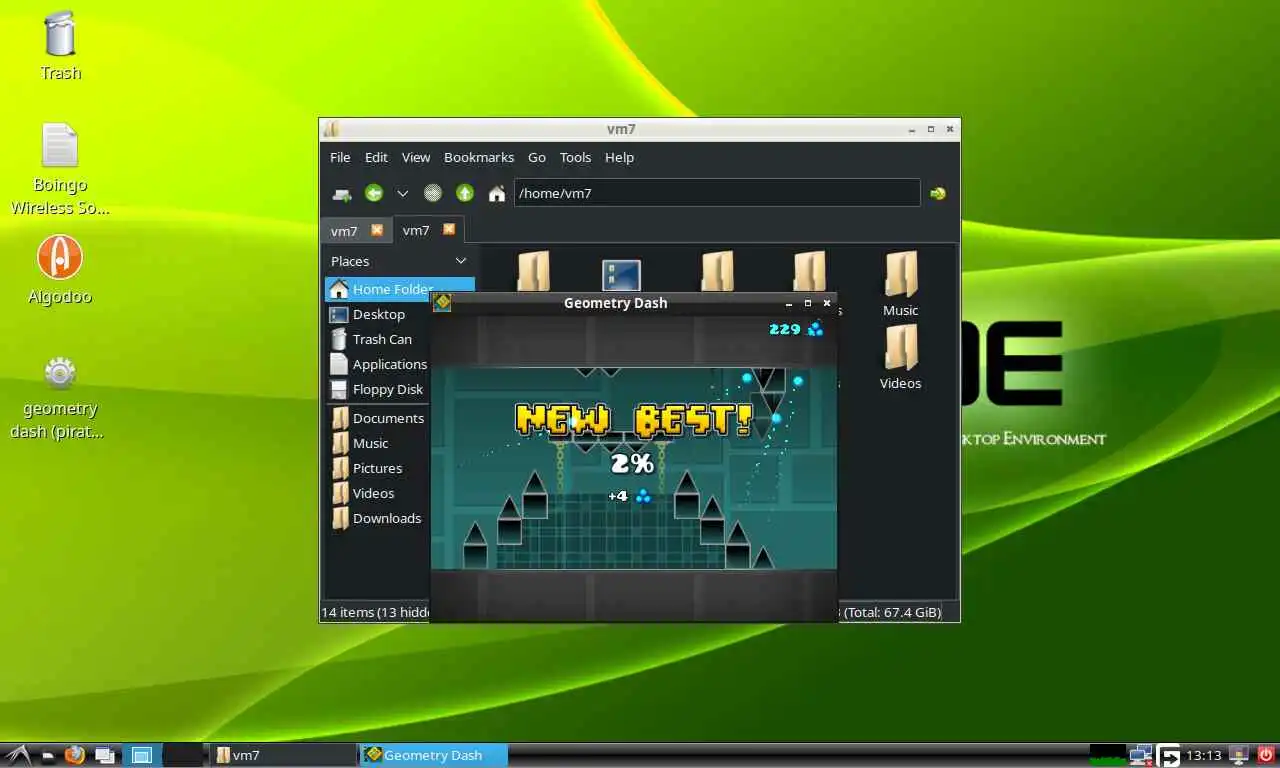The height and width of the screenshot is (768, 1280).
Task: Switch to the second dark workspace
Action: tap(183, 755)
